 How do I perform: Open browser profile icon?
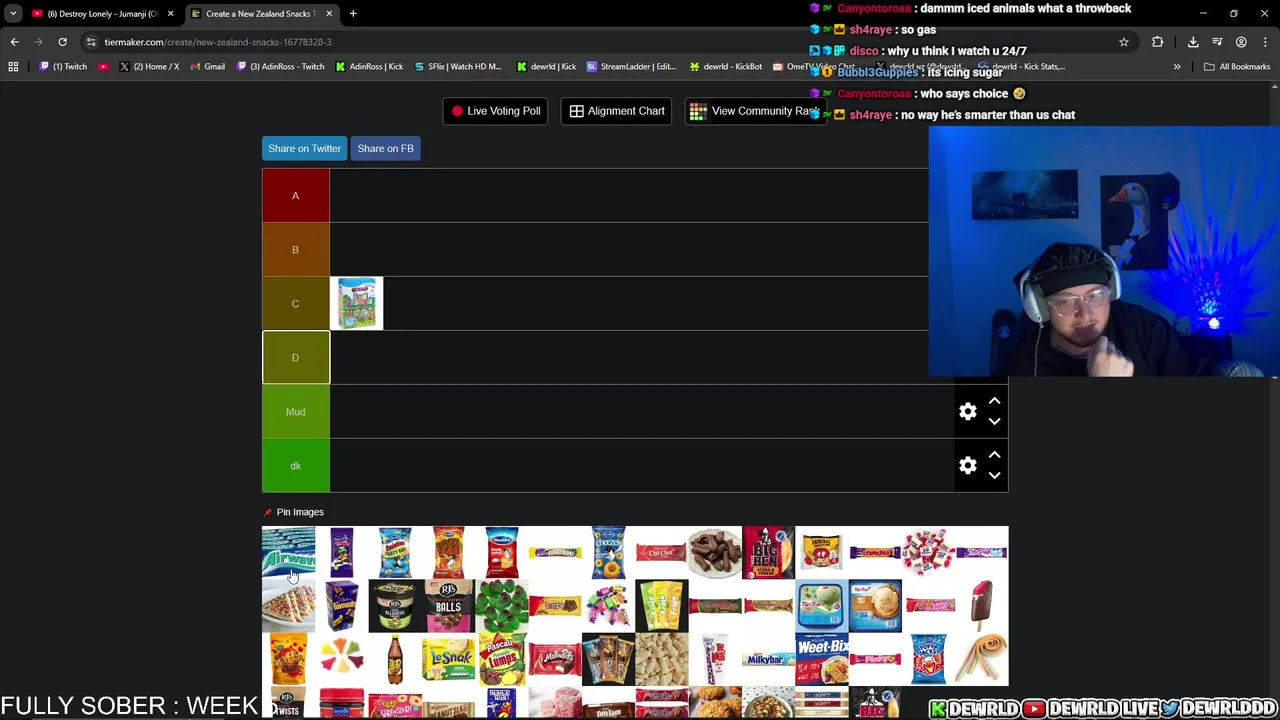(1241, 42)
